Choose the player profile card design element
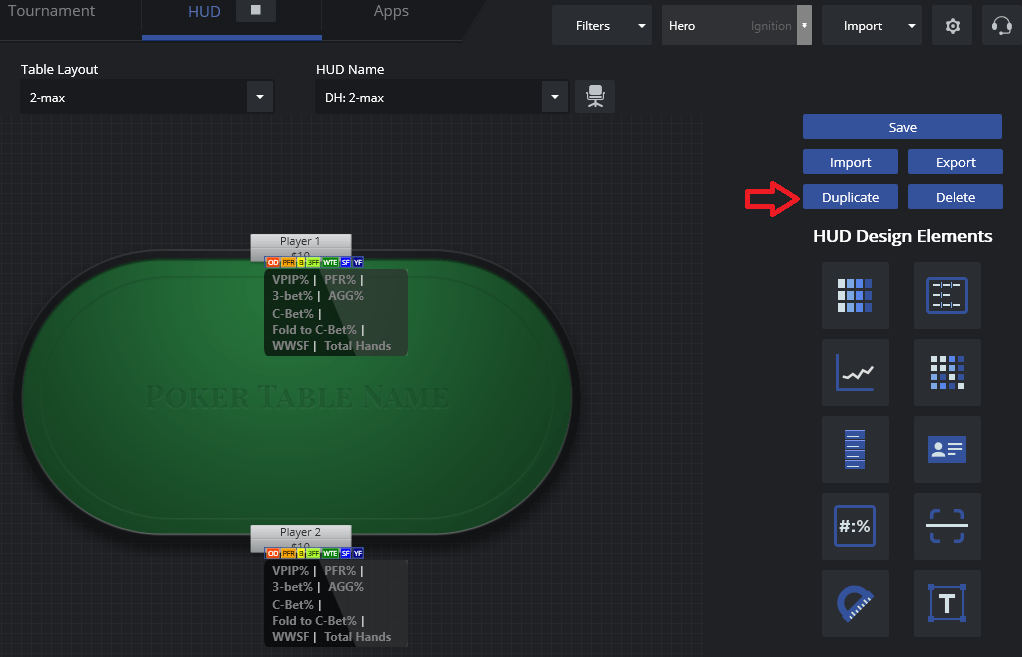This screenshot has width=1022, height=657. tap(946, 449)
